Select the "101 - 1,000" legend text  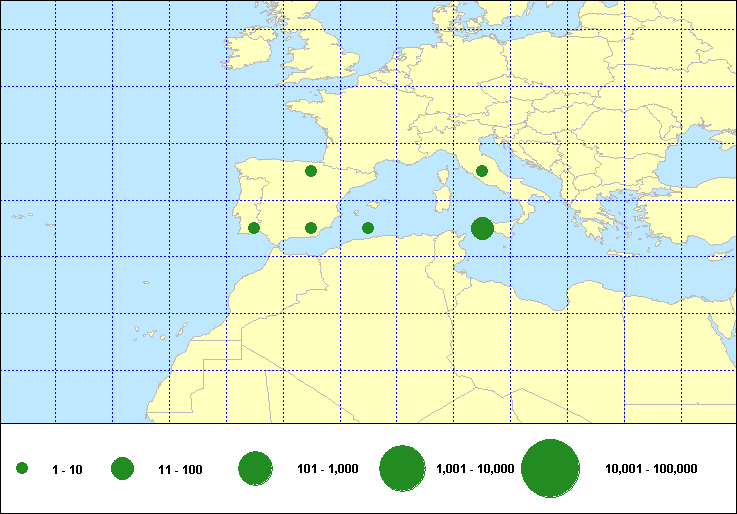tap(326, 469)
